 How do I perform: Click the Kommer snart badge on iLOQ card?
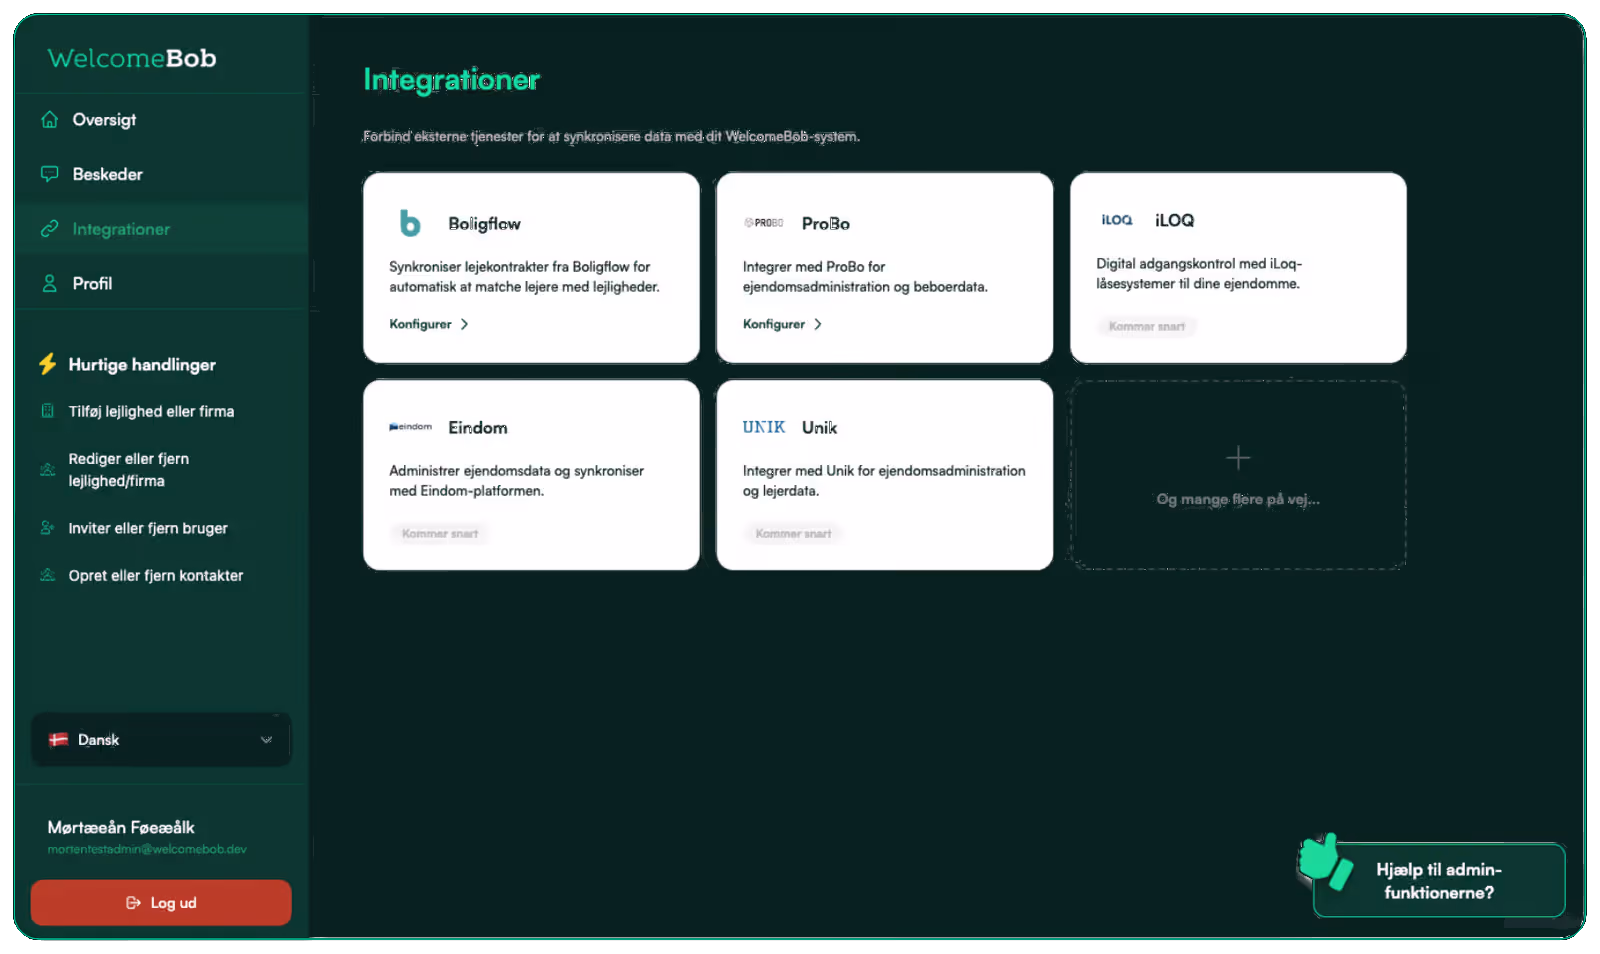pyautogui.click(x=1147, y=326)
